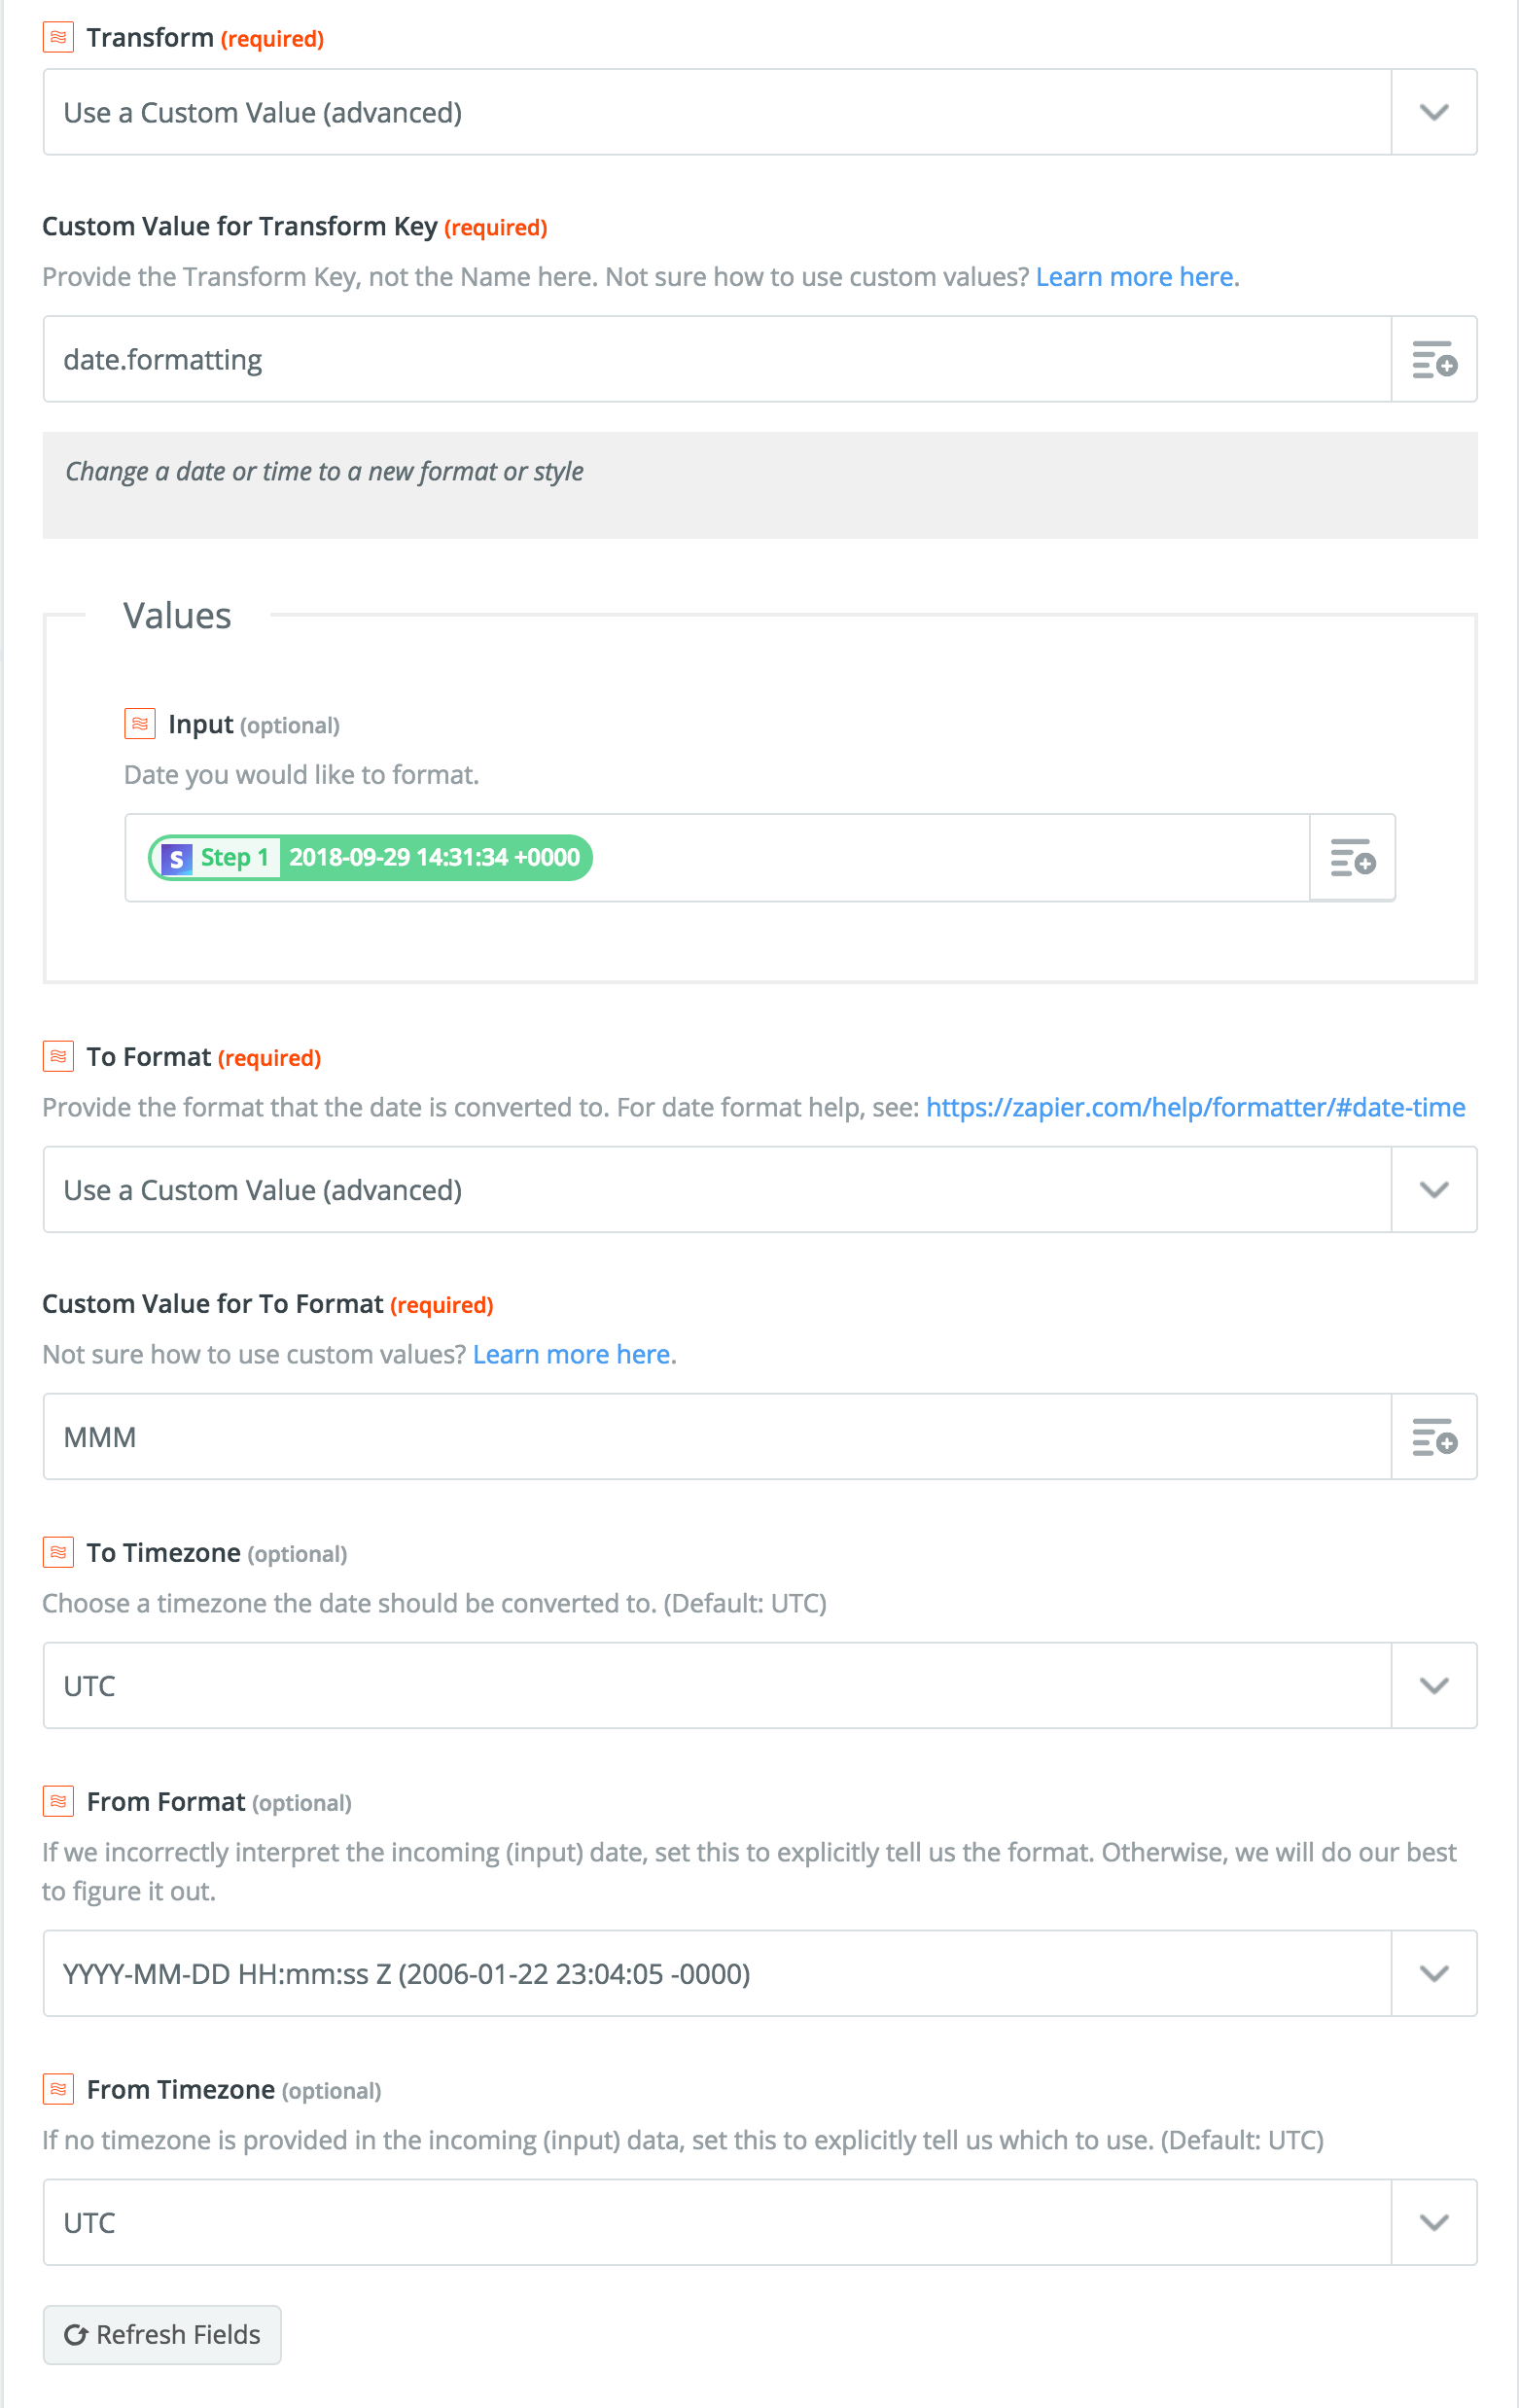The width and height of the screenshot is (1519, 2408).
Task: Open Learn more here under Transform Key
Action: [1137, 277]
